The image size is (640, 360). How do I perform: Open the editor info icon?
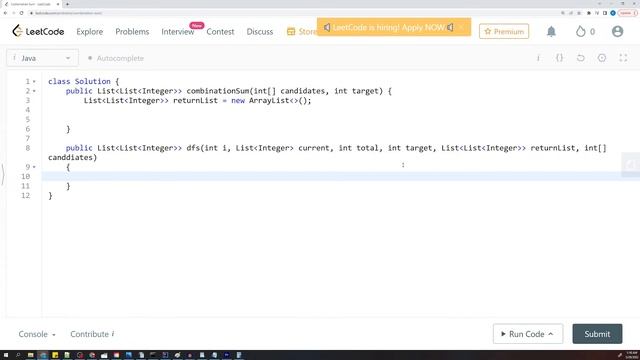[x=538, y=58]
